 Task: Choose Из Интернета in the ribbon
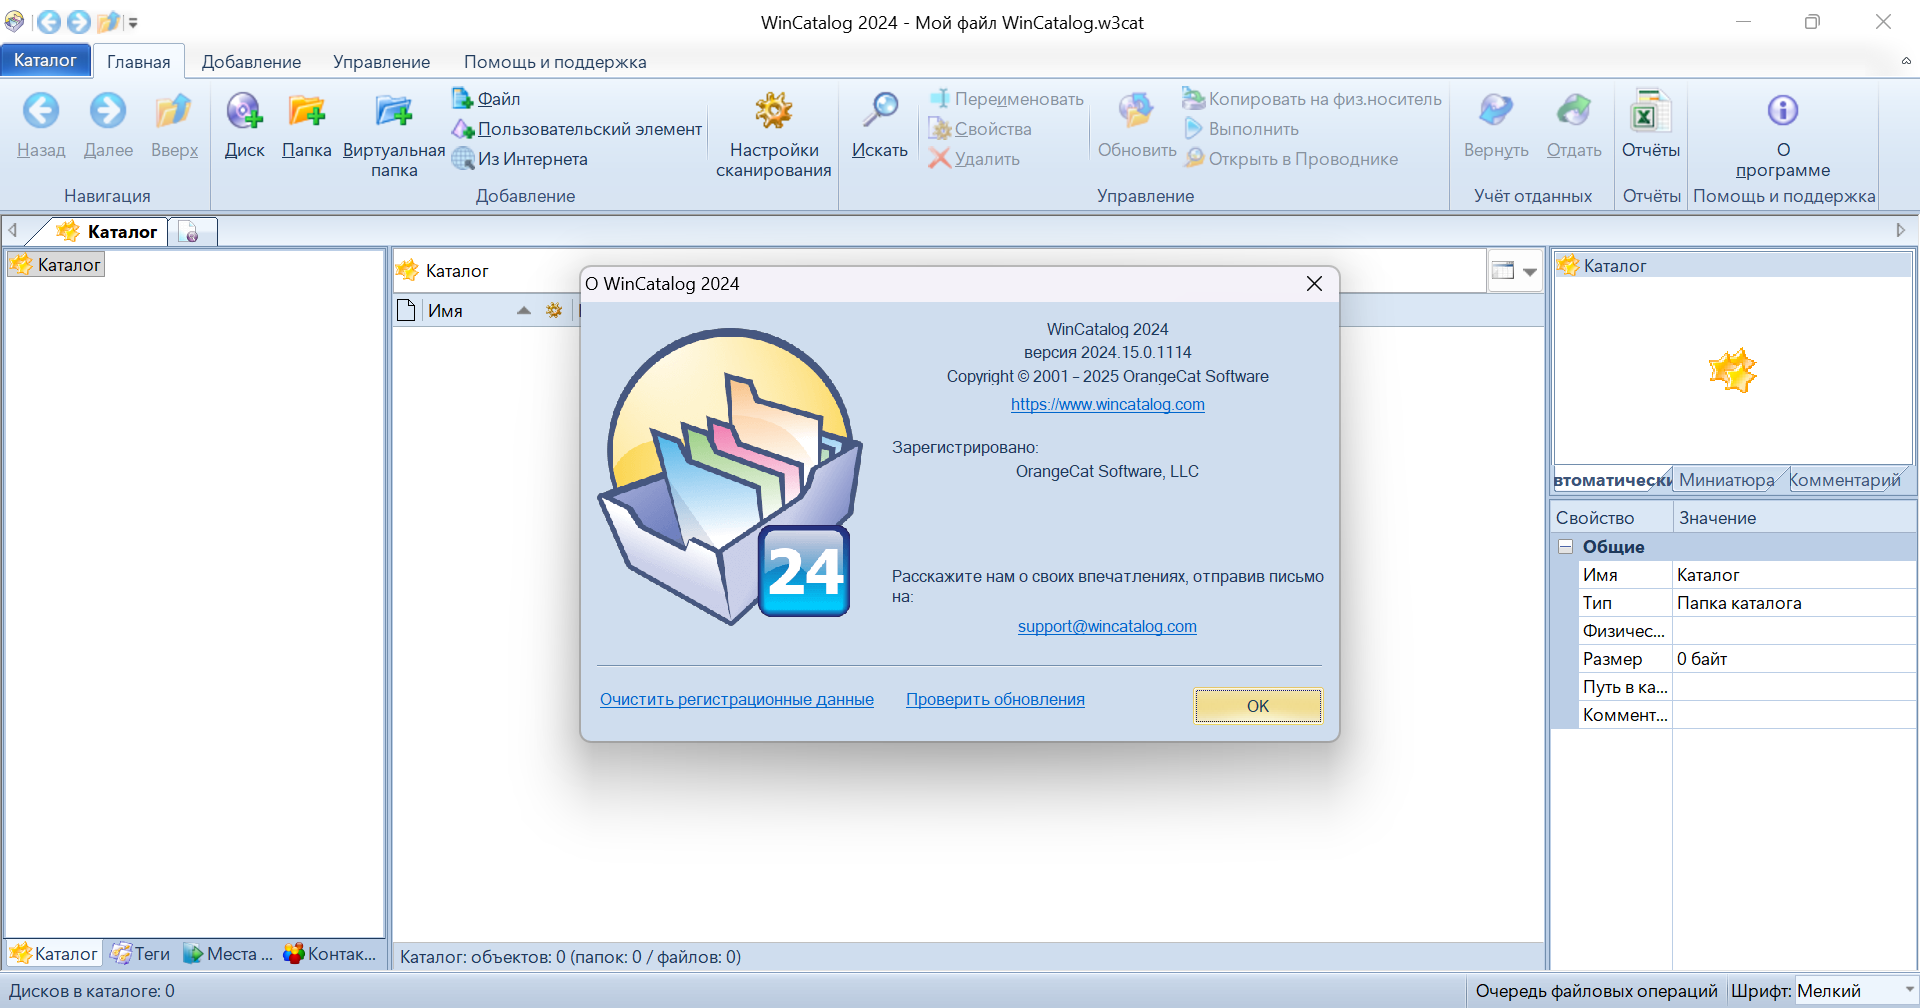pyautogui.click(x=520, y=159)
